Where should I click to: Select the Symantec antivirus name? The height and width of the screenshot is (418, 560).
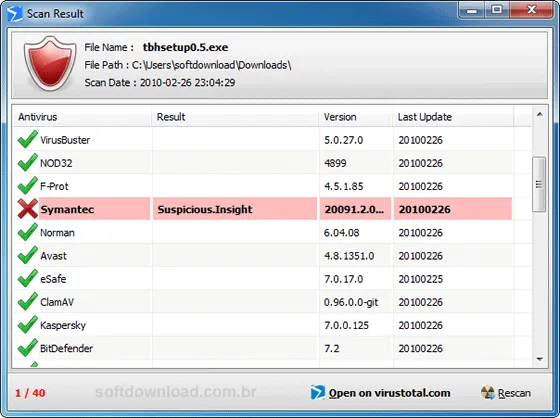click(67, 209)
